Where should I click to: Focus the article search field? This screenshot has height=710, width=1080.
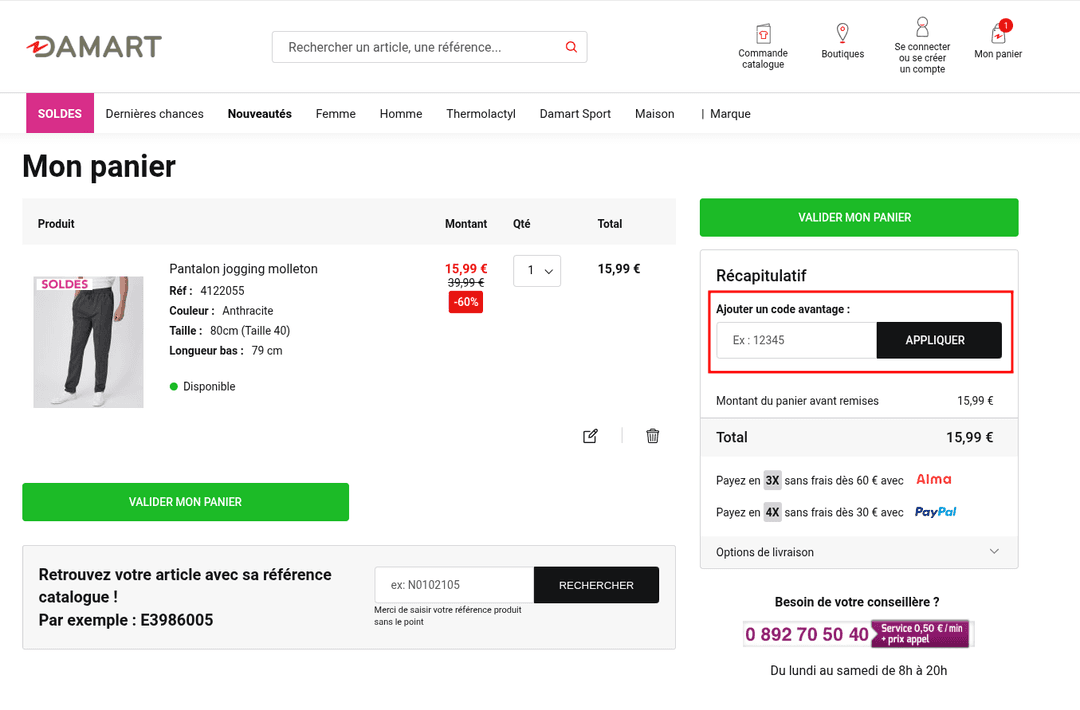click(x=420, y=47)
